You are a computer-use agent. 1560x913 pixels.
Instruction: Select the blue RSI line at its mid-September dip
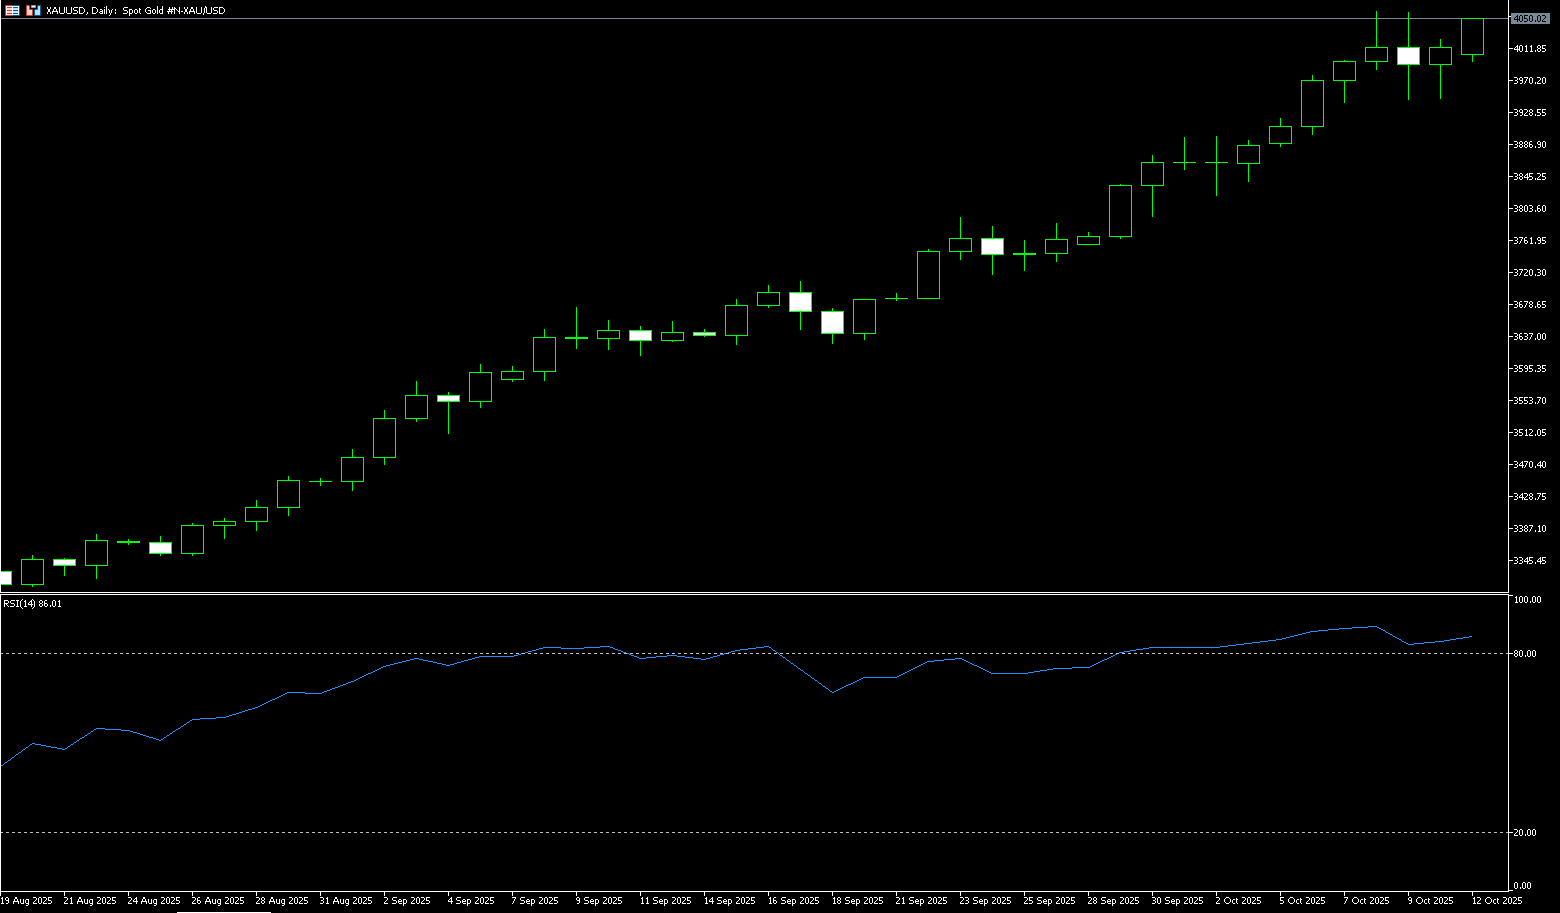click(832, 691)
